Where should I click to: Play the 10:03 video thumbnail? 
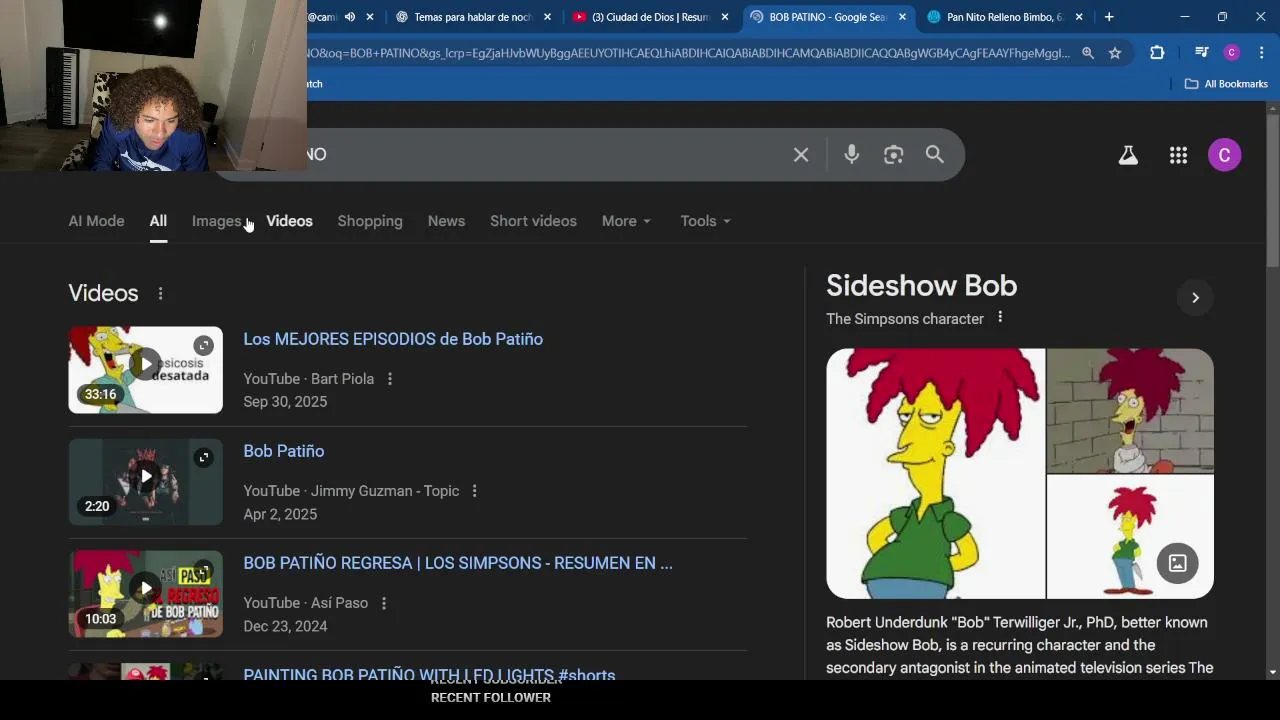[x=145, y=594]
